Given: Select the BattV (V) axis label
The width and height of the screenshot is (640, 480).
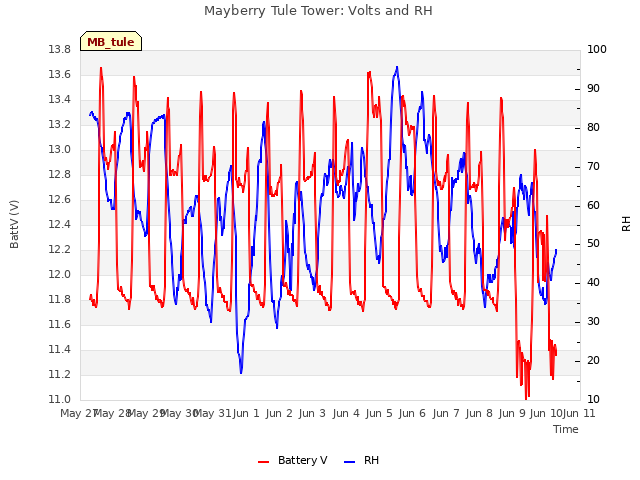Looking at the screenshot, I should pyautogui.click(x=14, y=224).
